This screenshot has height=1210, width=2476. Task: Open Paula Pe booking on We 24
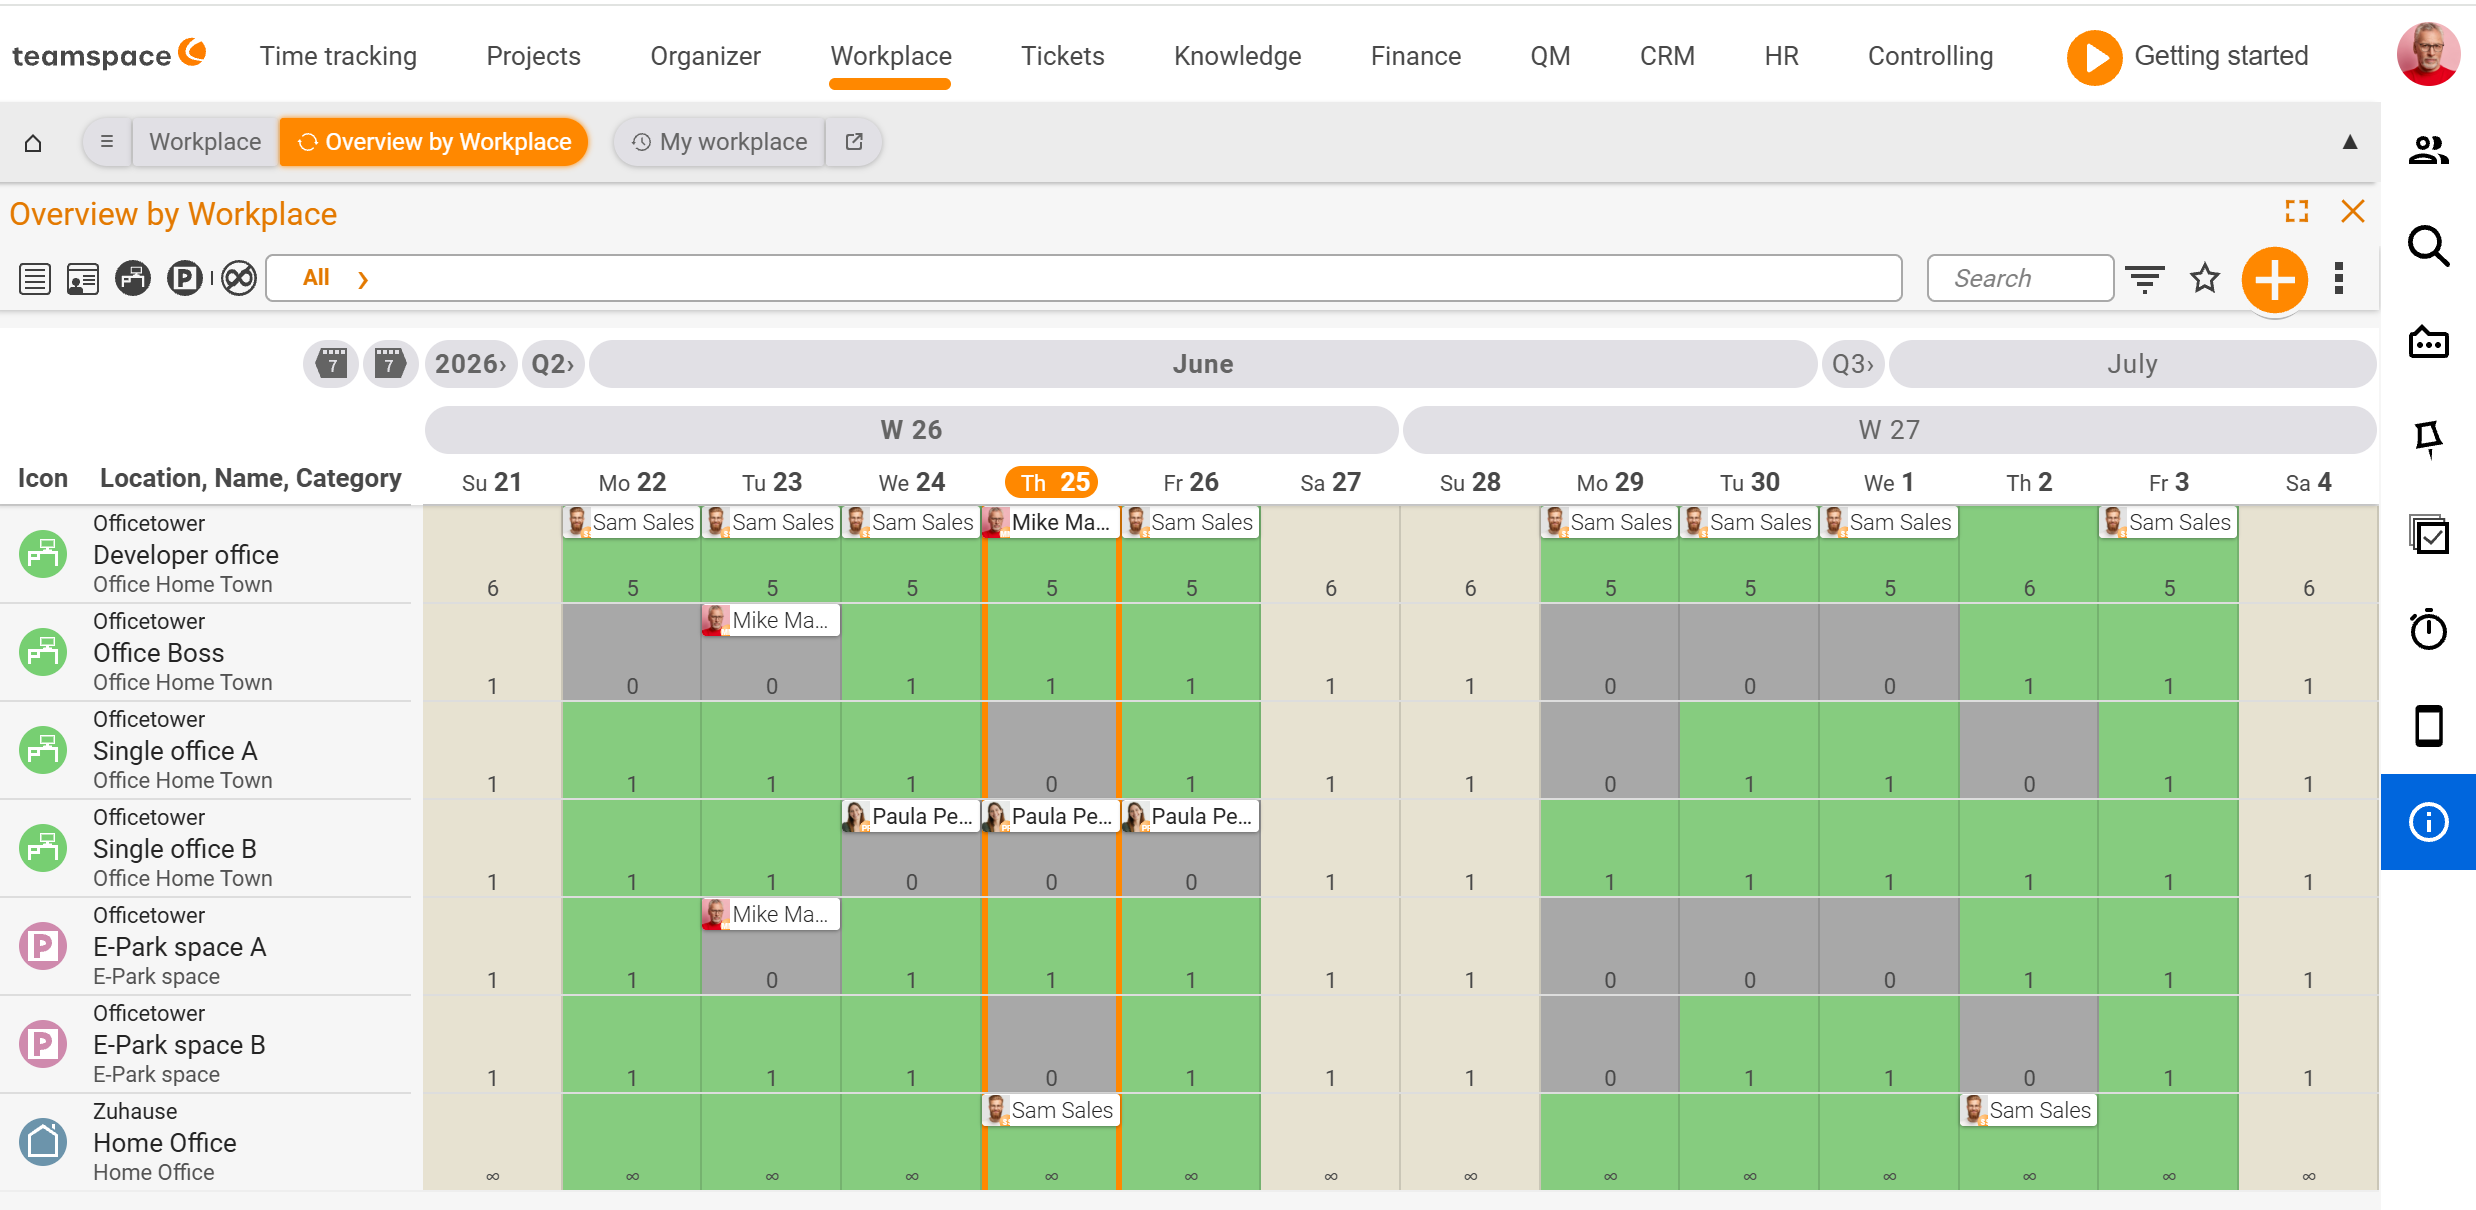(x=911, y=816)
